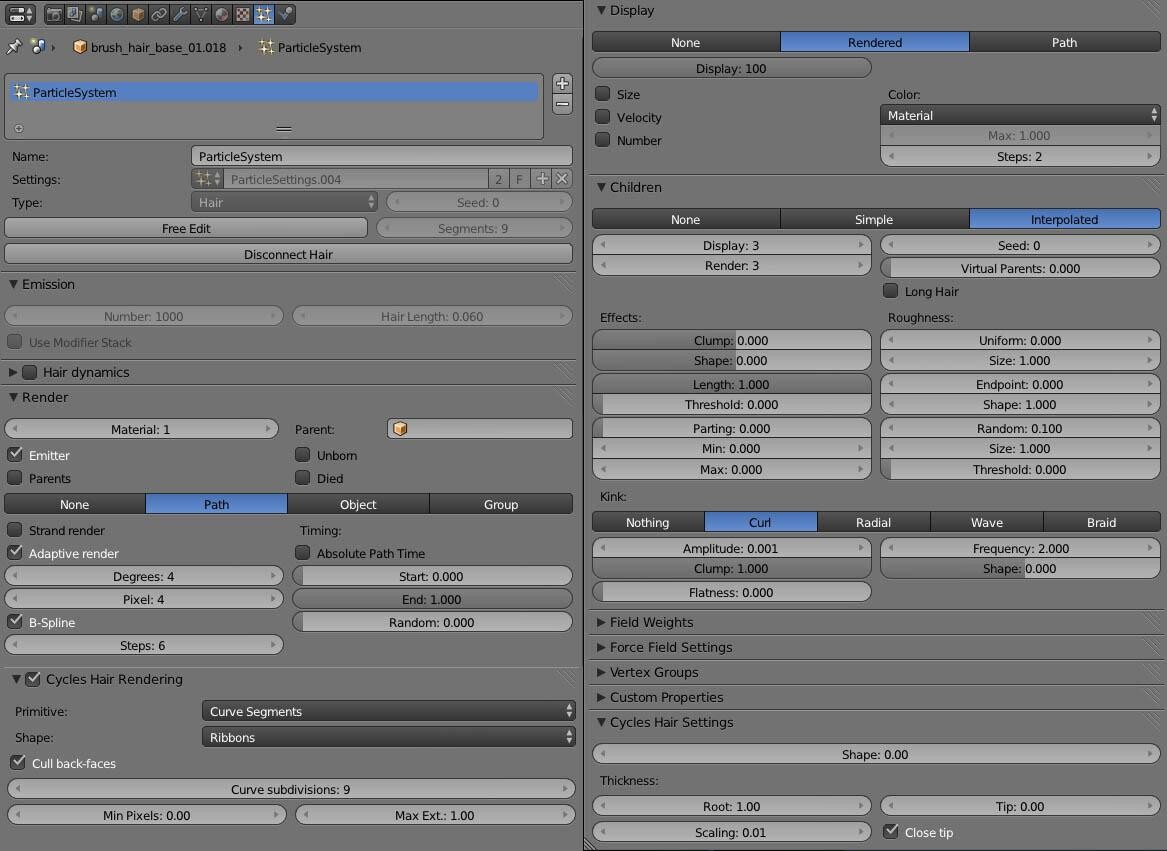
Task: Remove the particle system slot (minus)
Action: tap(563, 104)
